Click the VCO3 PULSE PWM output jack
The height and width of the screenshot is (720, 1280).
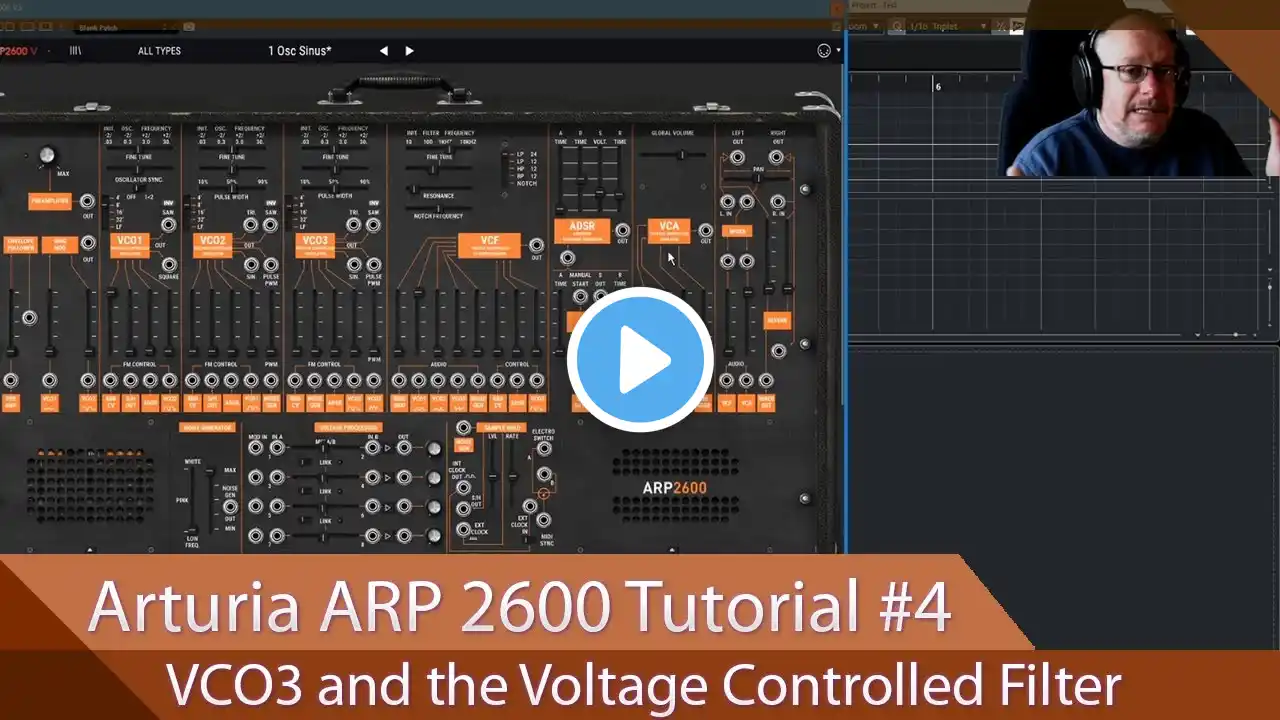(x=373, y=264)
